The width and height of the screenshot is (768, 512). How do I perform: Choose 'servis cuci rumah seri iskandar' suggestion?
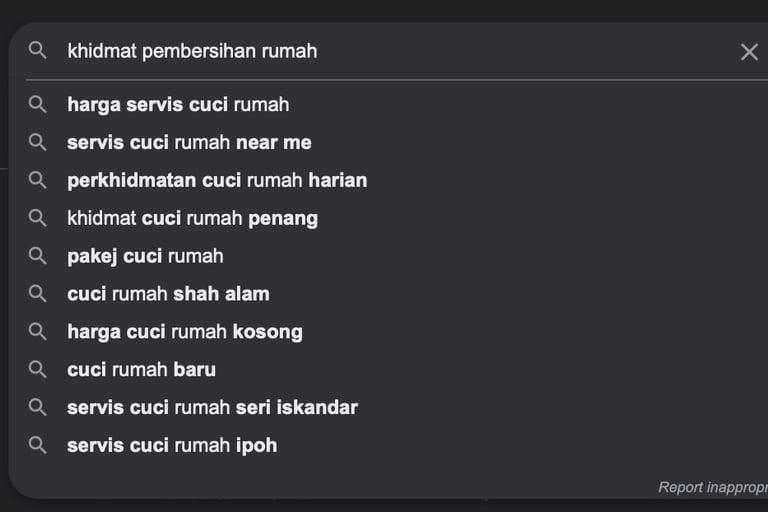pyautogui.click(x=212, y=408)
